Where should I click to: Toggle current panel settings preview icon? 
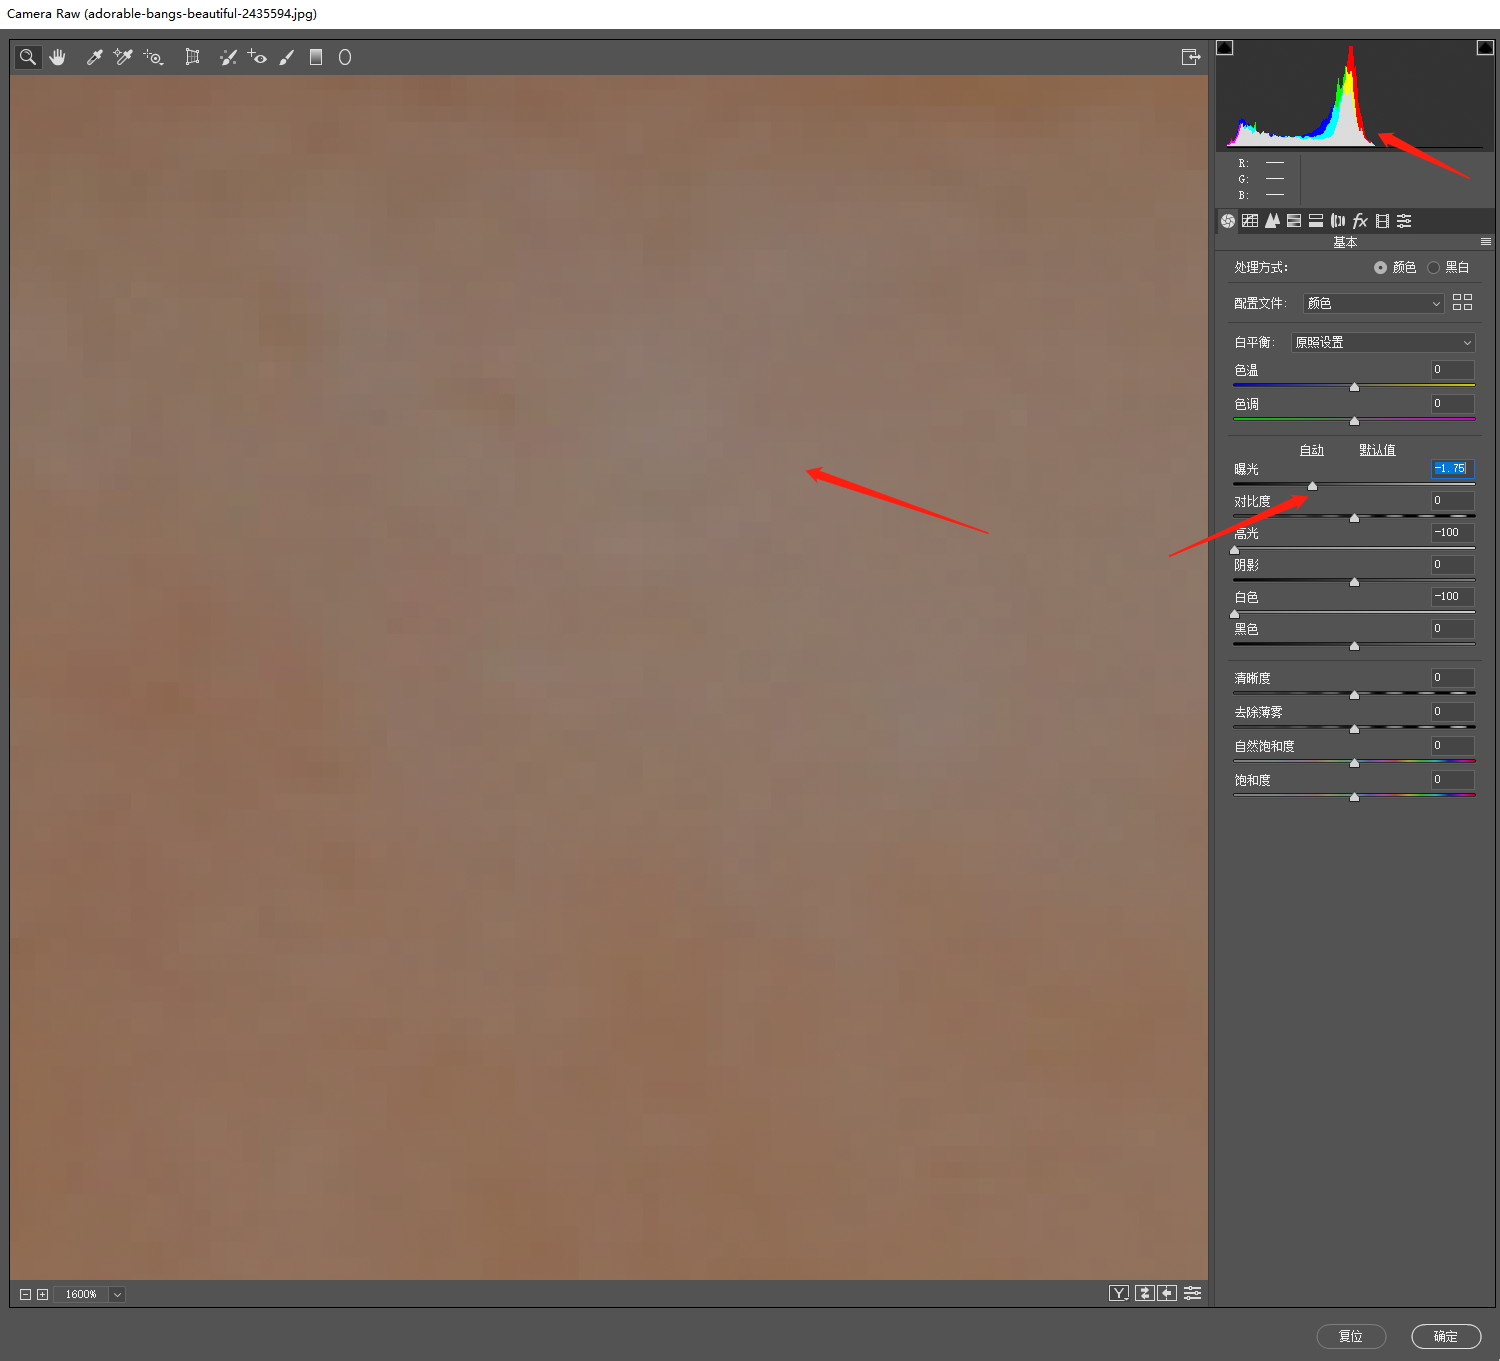1192,1293
